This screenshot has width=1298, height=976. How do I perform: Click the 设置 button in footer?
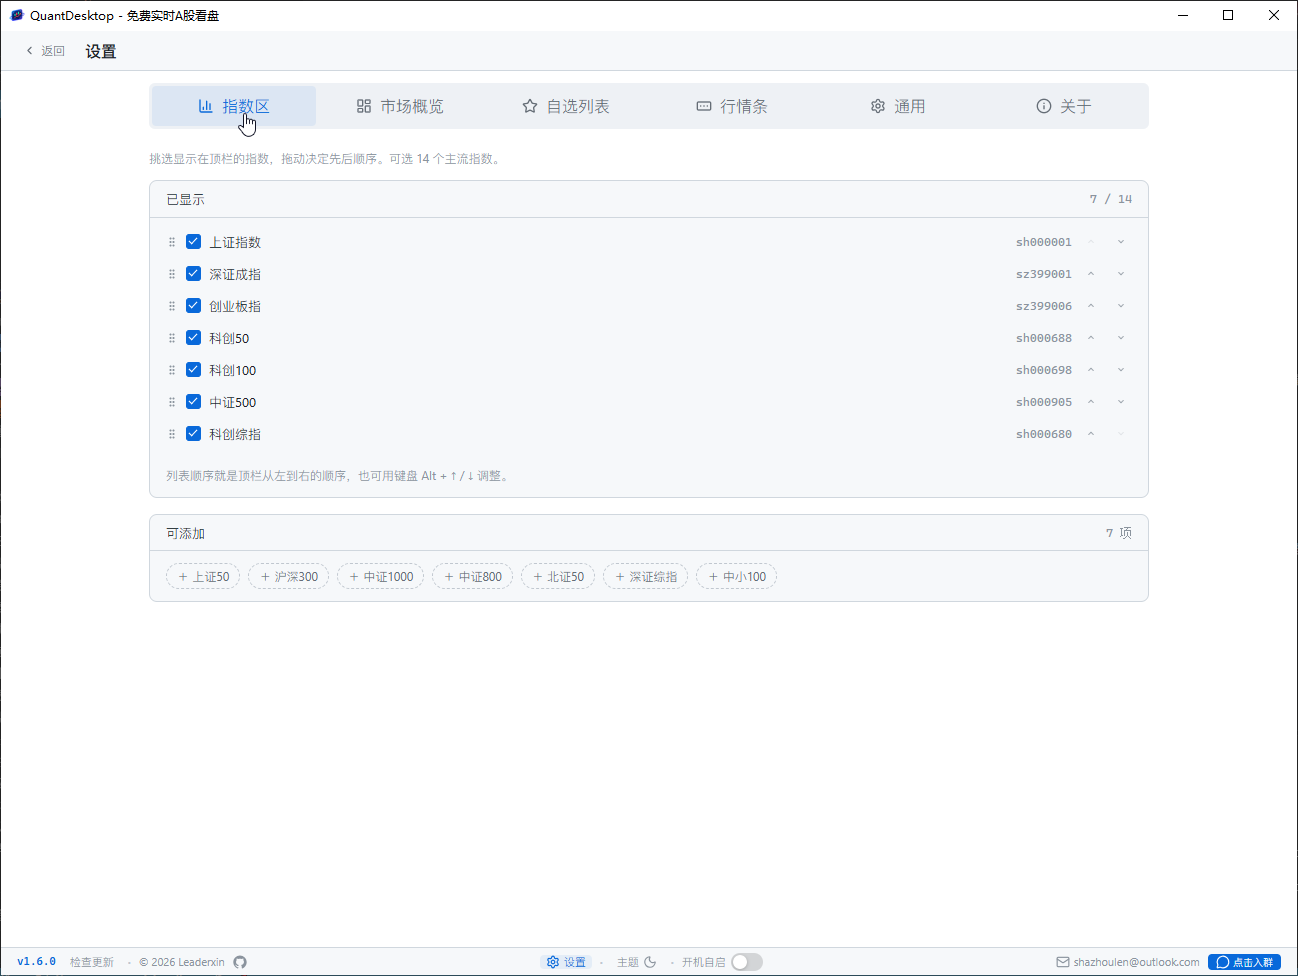click(x=566, y=962)
